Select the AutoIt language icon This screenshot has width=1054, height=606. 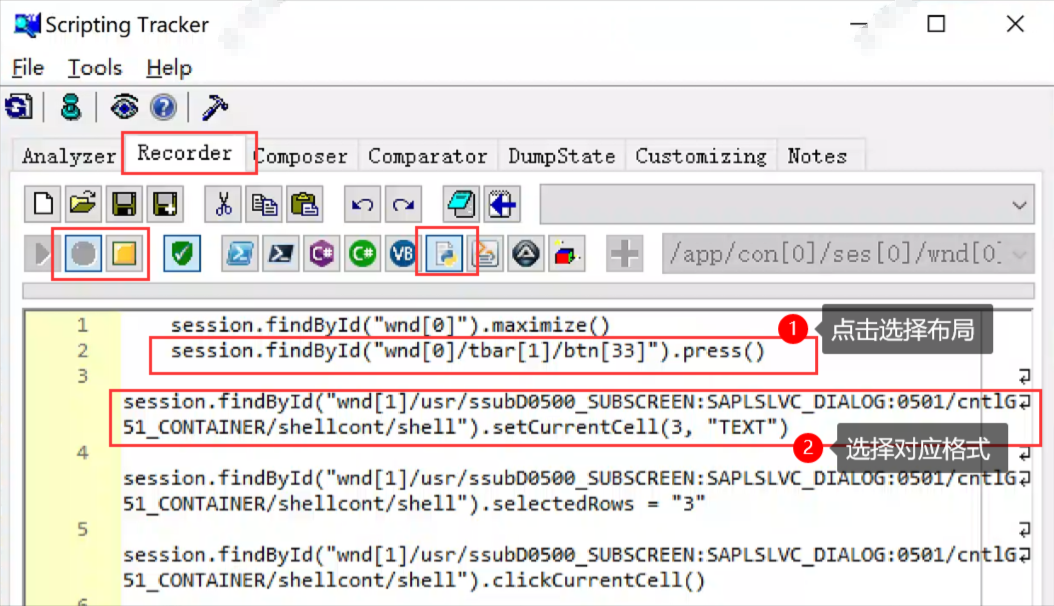point(526,254)
